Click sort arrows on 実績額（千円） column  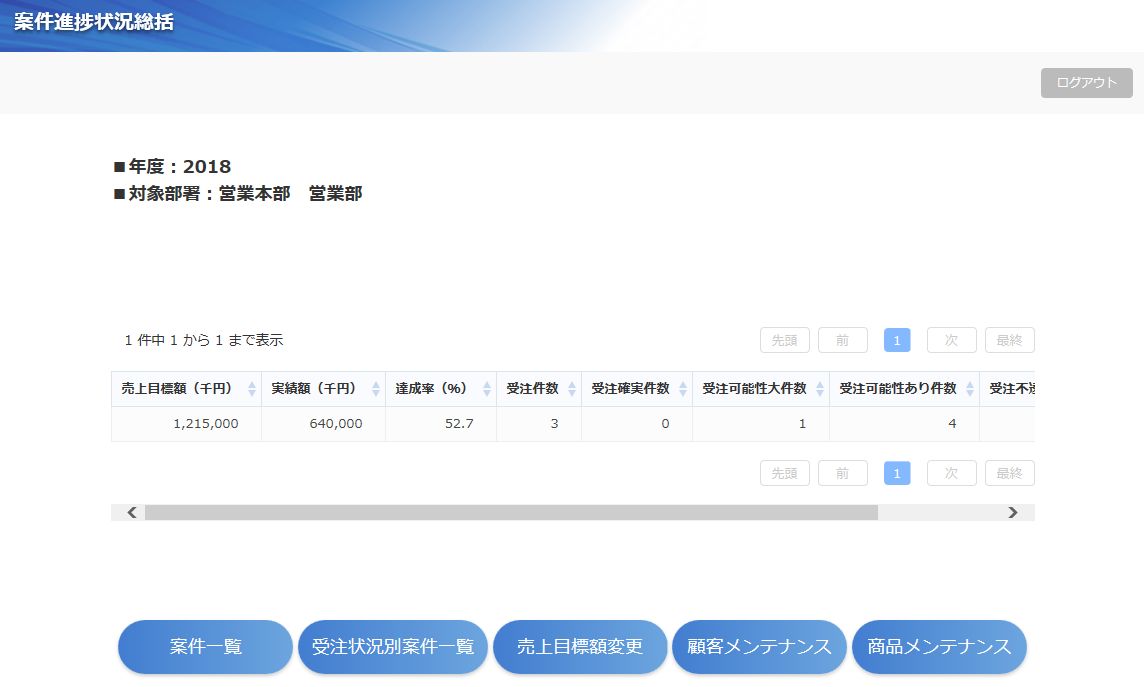click(x=376, y=389)
